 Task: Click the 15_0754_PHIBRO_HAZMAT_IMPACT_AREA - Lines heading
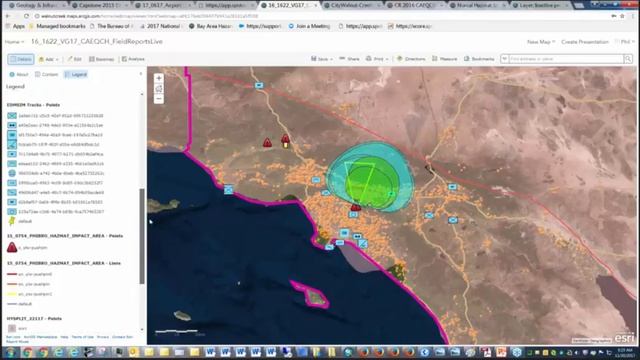tap(64, 263)
